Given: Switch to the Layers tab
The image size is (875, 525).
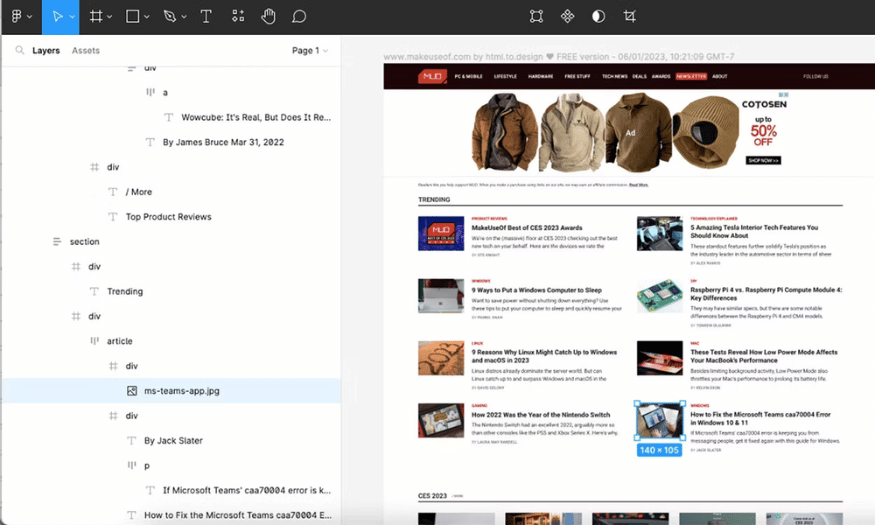Looking at the screenshot, I should click(x=46, y=50).
